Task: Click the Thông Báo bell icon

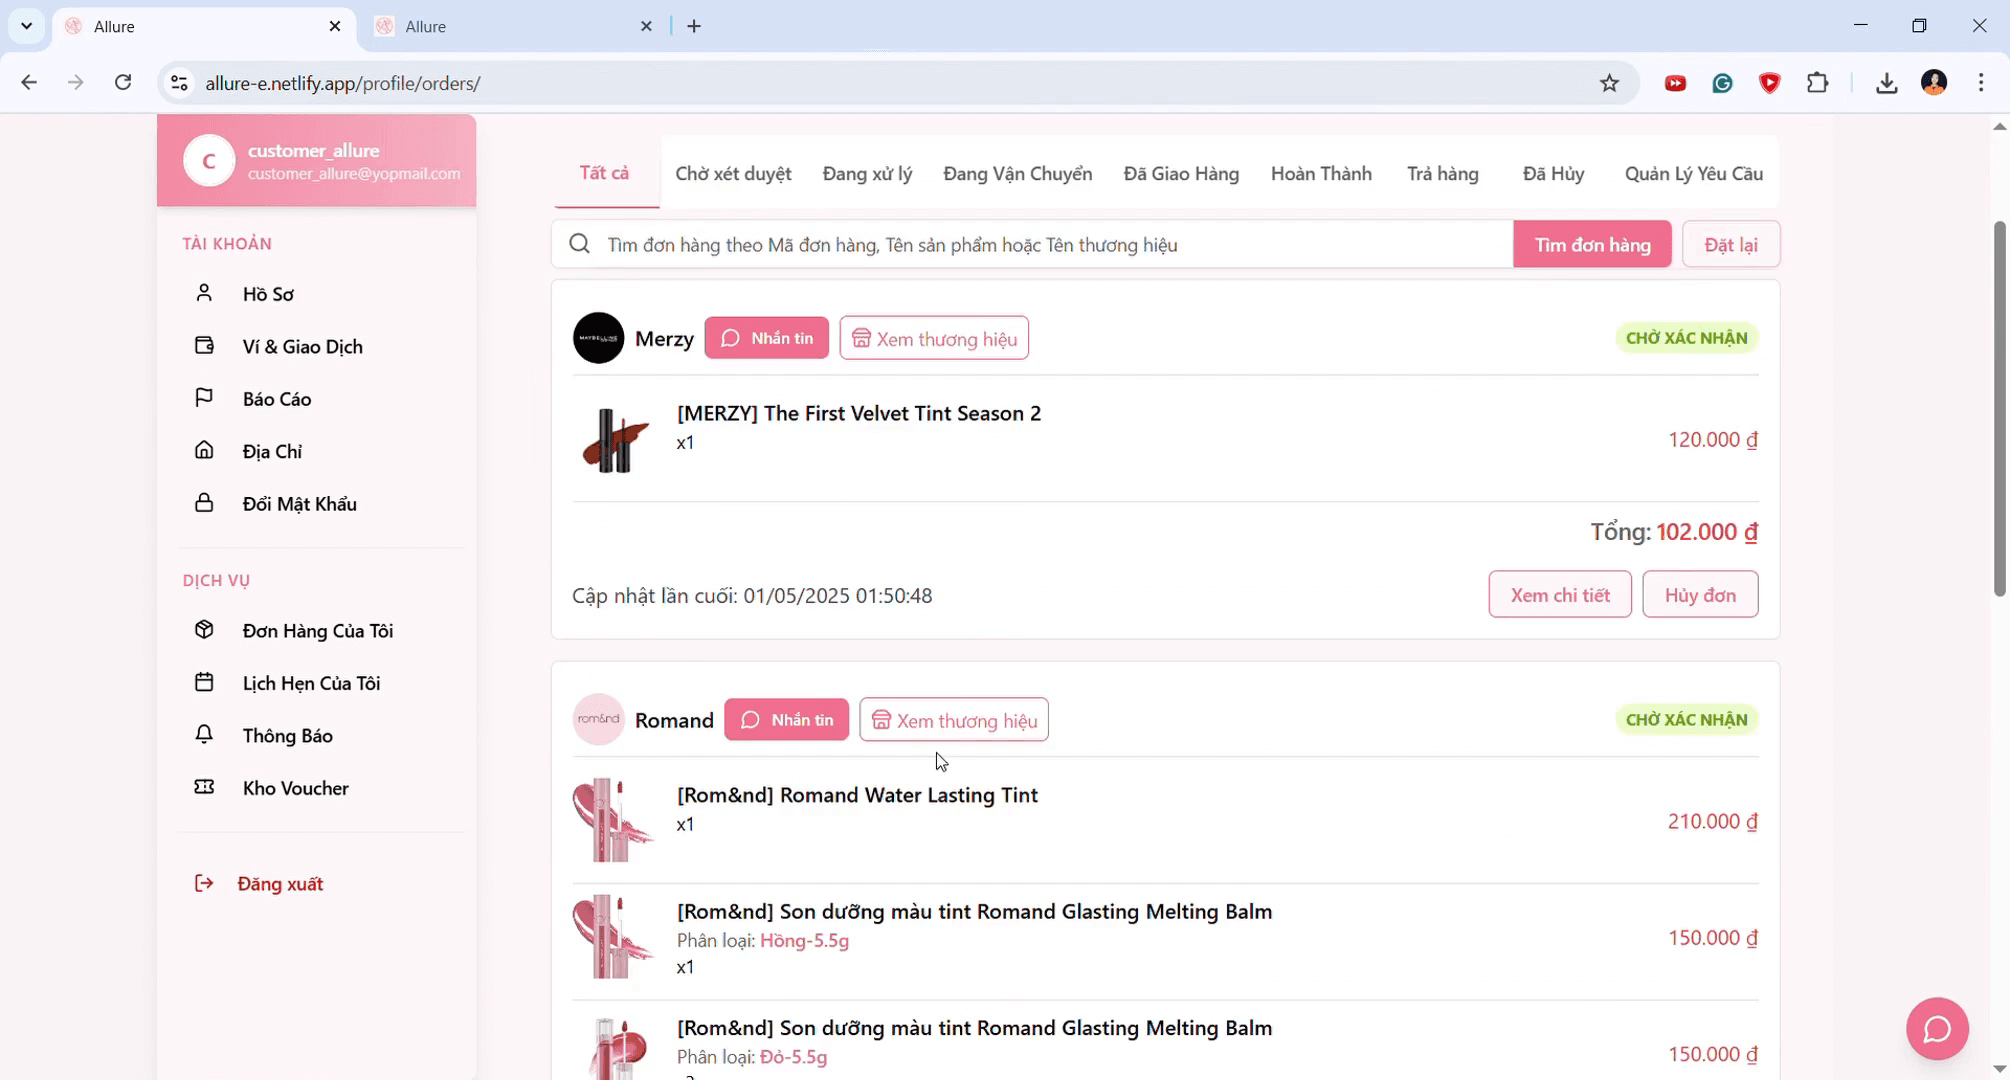Action: [x=204, y=735]
